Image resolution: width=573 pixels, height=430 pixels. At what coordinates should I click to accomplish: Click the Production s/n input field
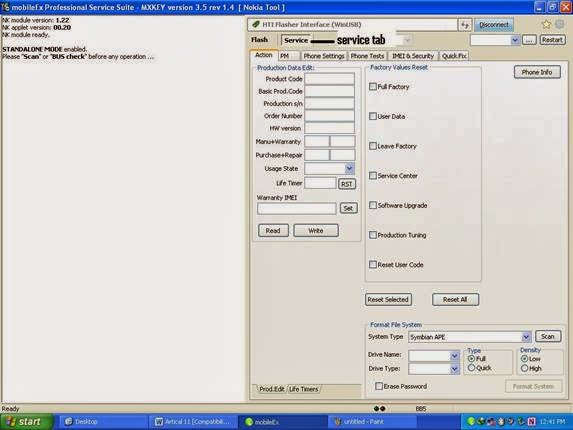(x=329, y=104)
